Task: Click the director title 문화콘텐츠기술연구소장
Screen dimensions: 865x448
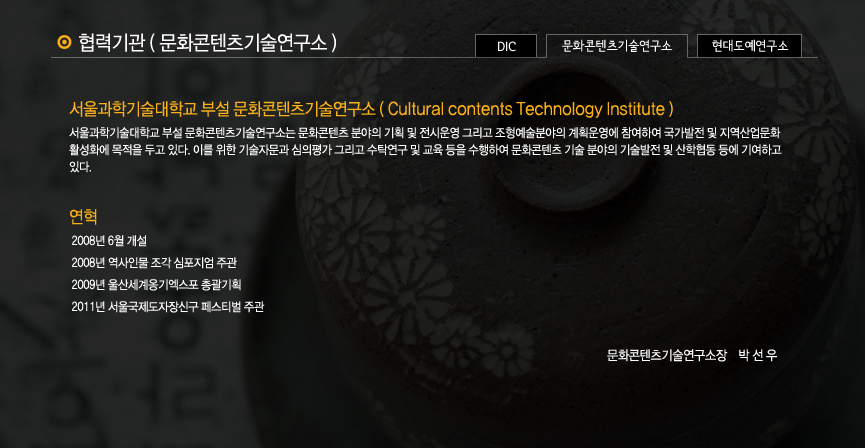Action: pyautogui.click(x=667, y=355)
